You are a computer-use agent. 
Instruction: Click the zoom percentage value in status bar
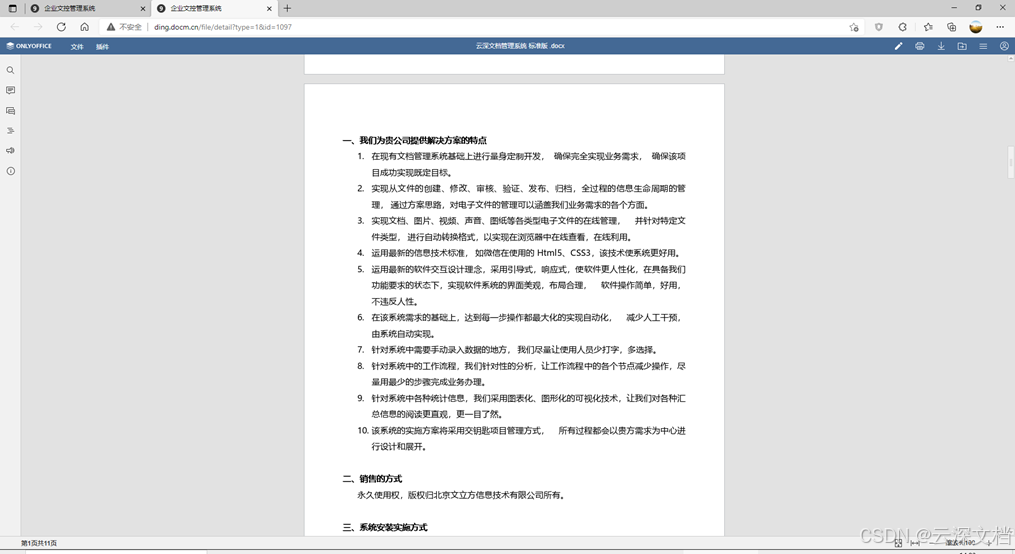[961, 543]
